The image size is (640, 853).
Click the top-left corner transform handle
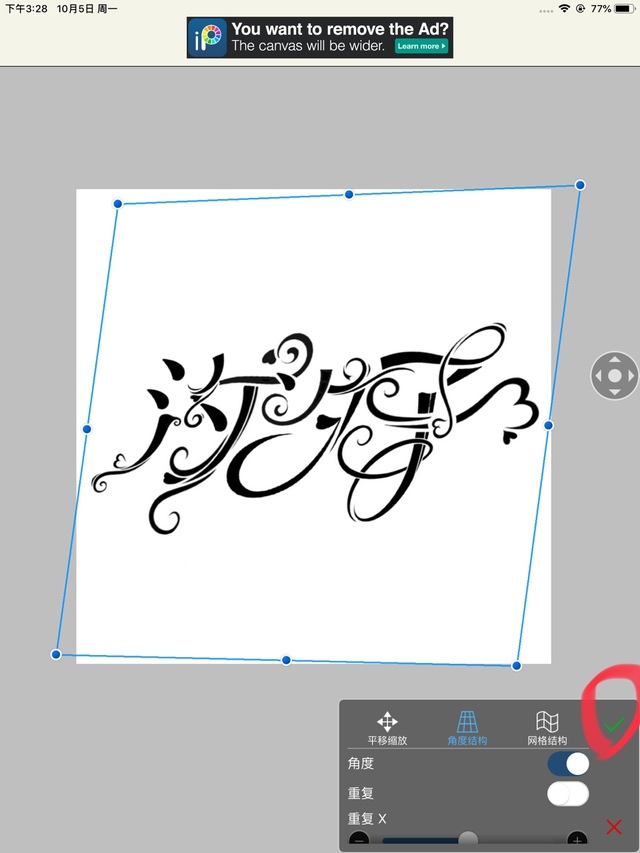pos(118,204)
